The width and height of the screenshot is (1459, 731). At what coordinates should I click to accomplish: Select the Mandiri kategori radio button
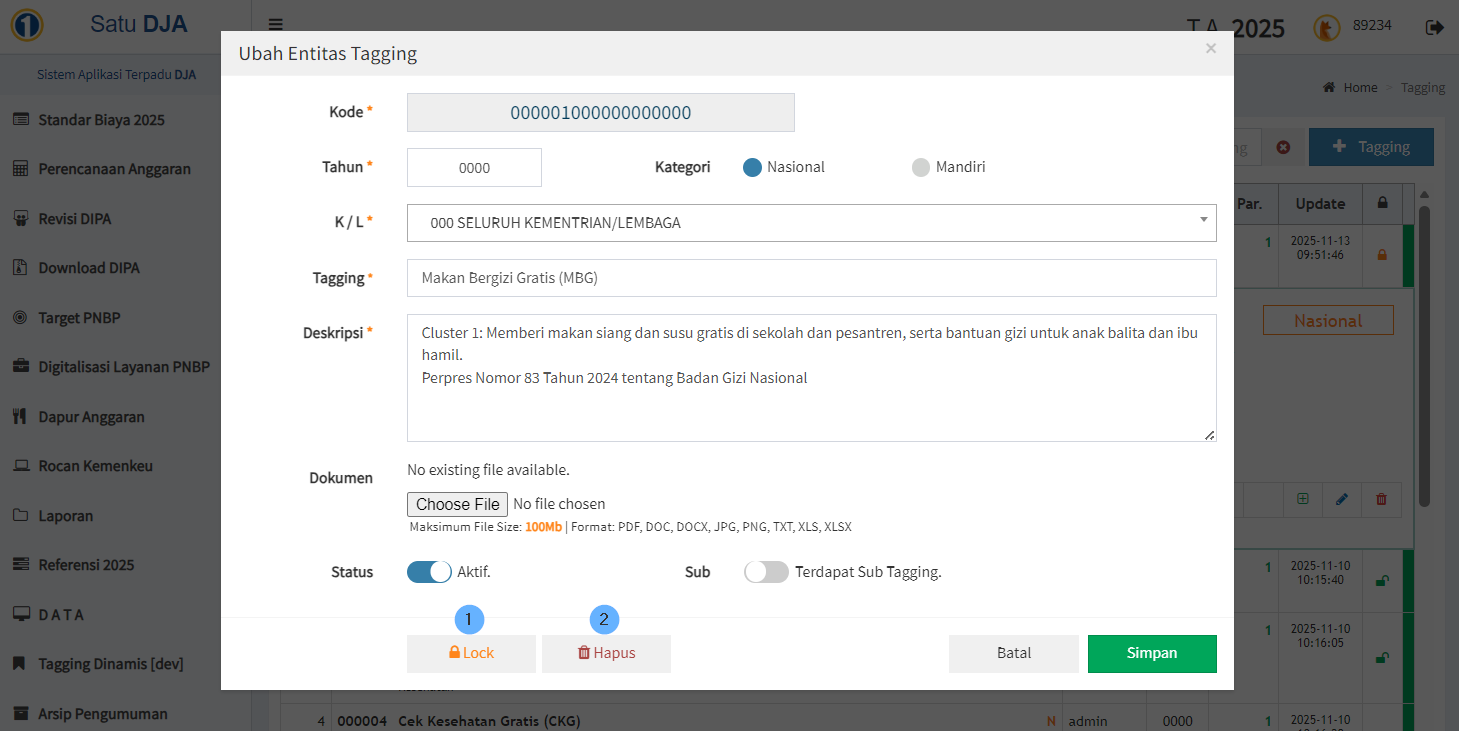921,167
